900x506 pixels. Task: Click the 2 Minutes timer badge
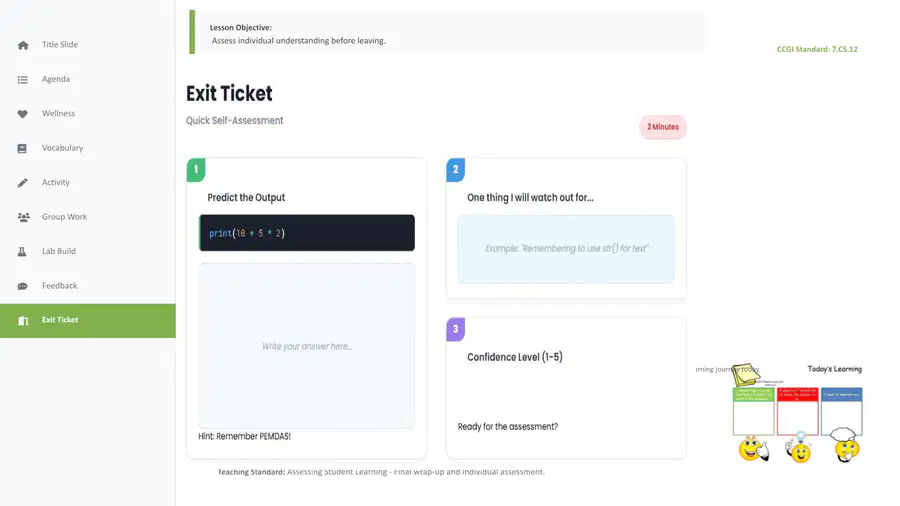pos(663,127)
